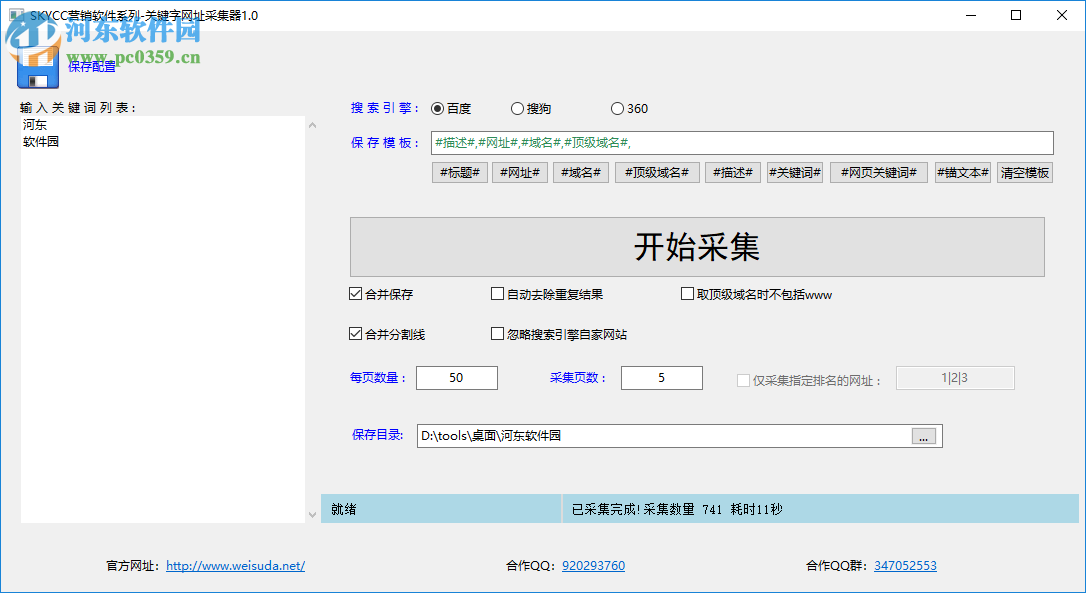
Task: Select the 搜狗 search engine option
Action: (x=517, y=108)
